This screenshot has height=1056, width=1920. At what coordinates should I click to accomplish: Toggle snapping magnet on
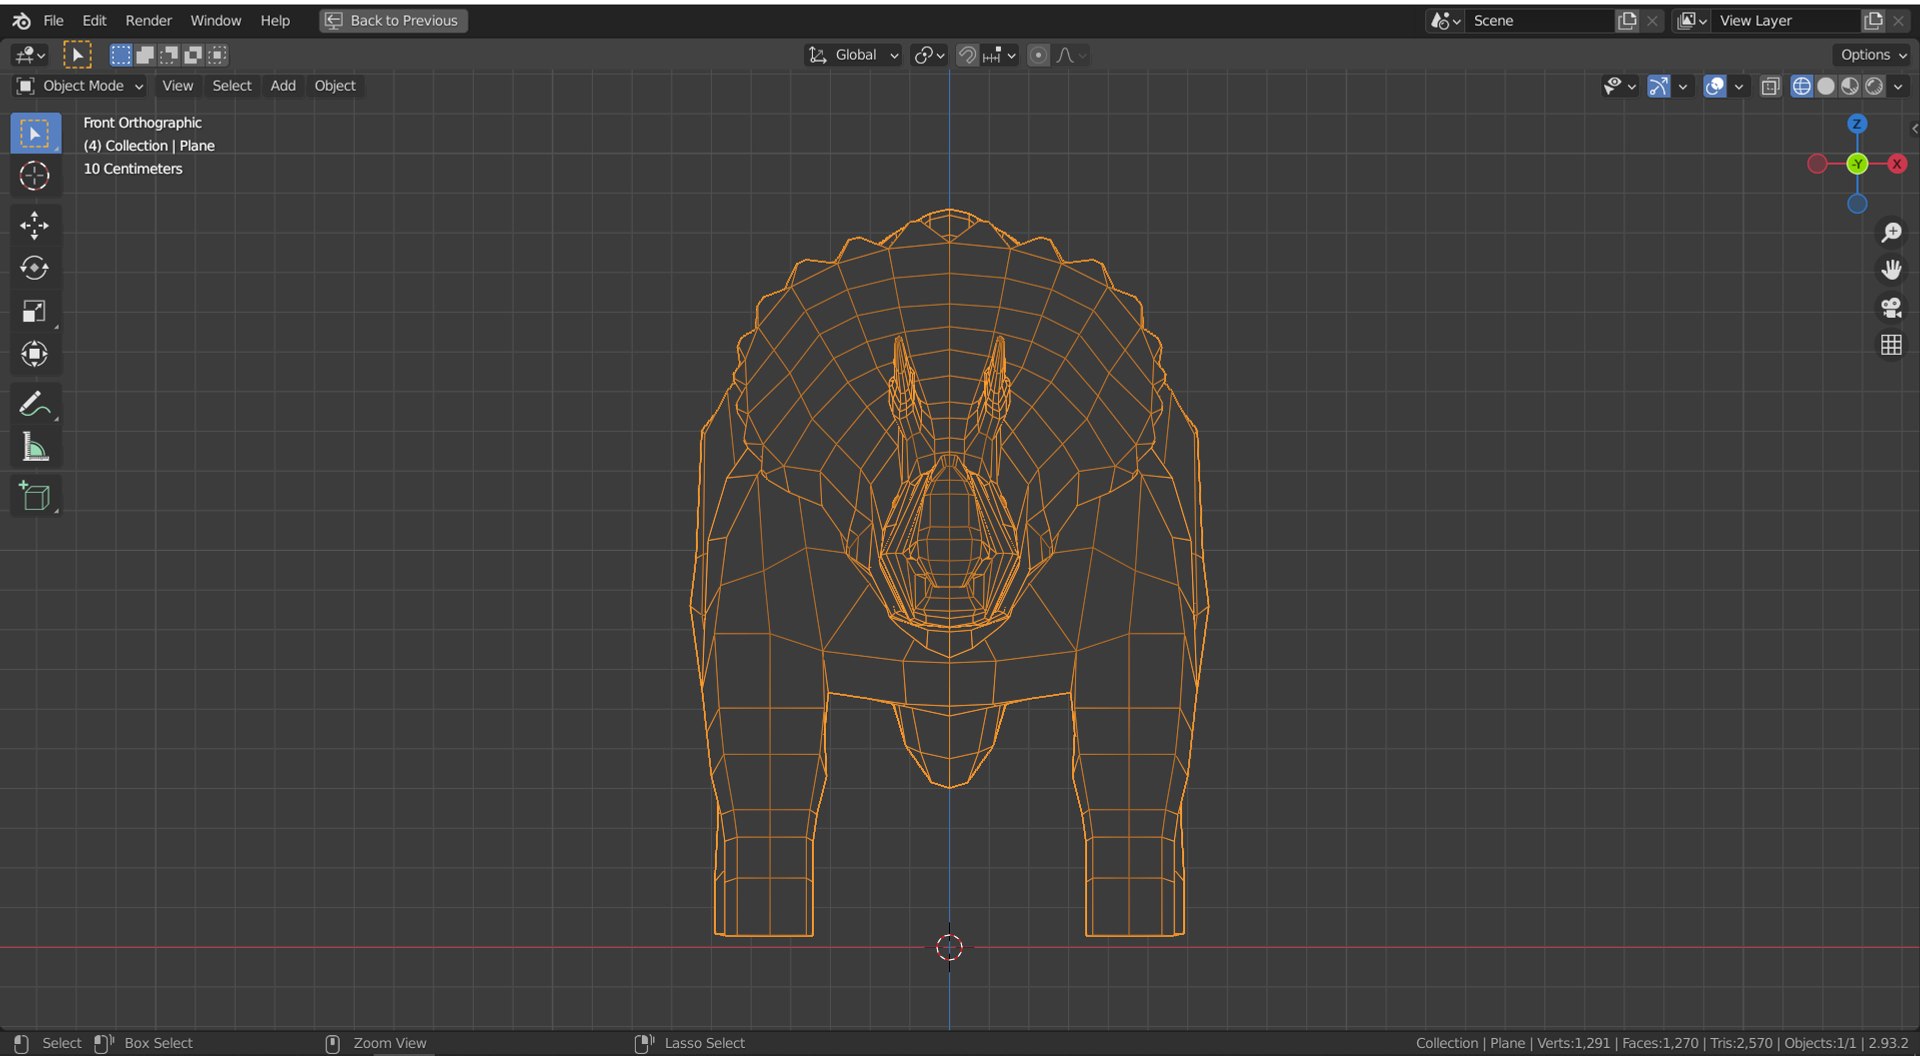click(967, 55)
